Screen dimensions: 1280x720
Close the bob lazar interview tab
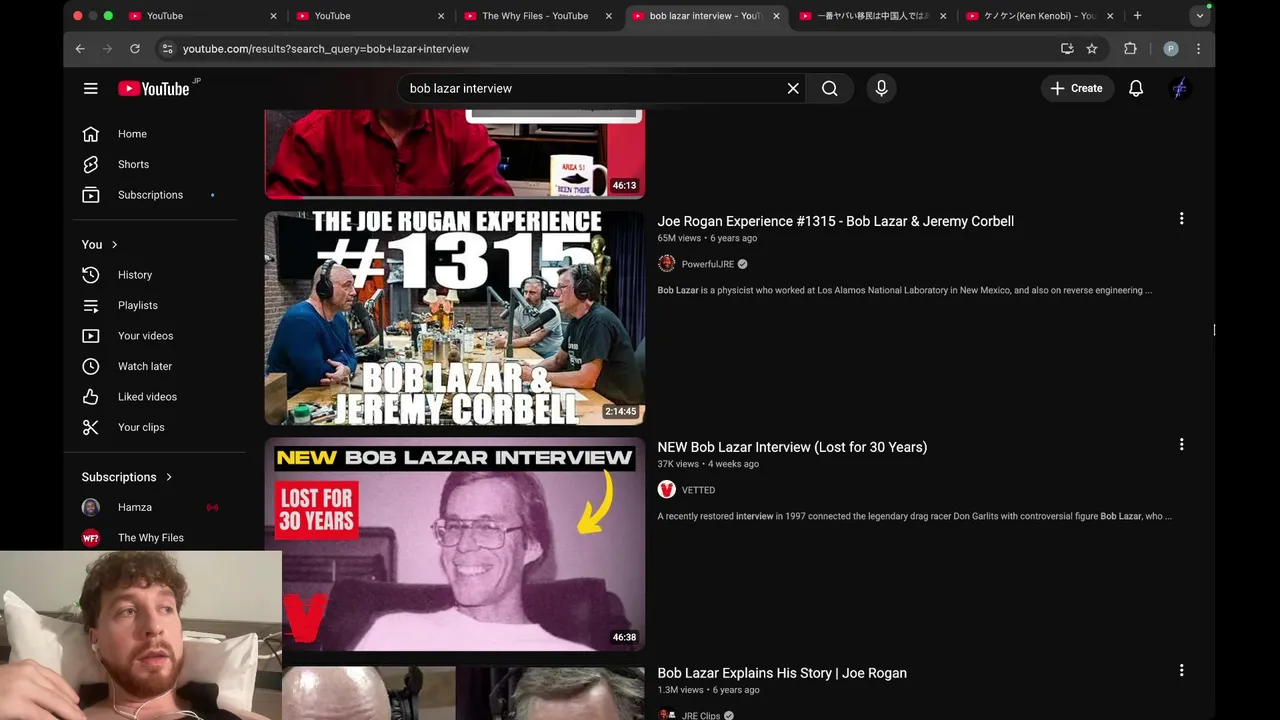click(776, 16)
